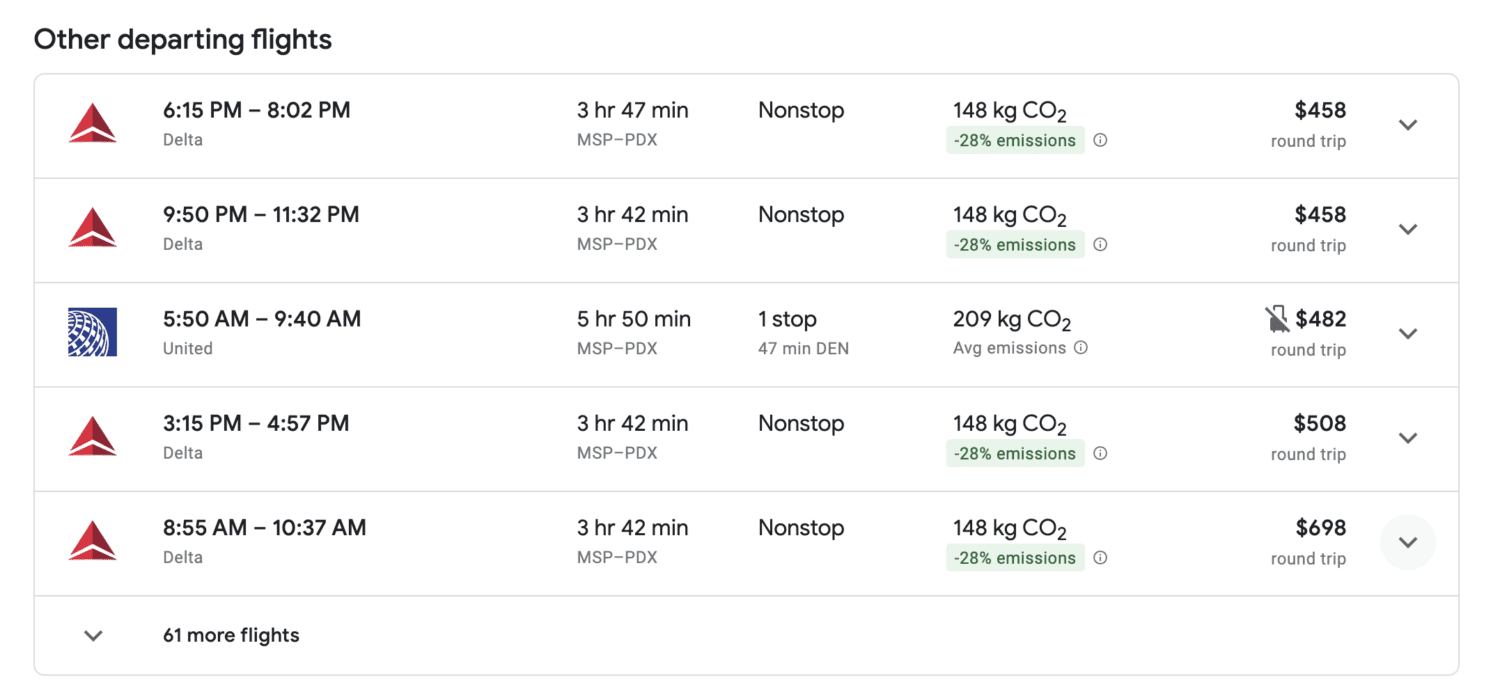Click the no-carry-on bag icon beside $482
This screenshot has width=1500, height=696.
tap(1277, 320)
